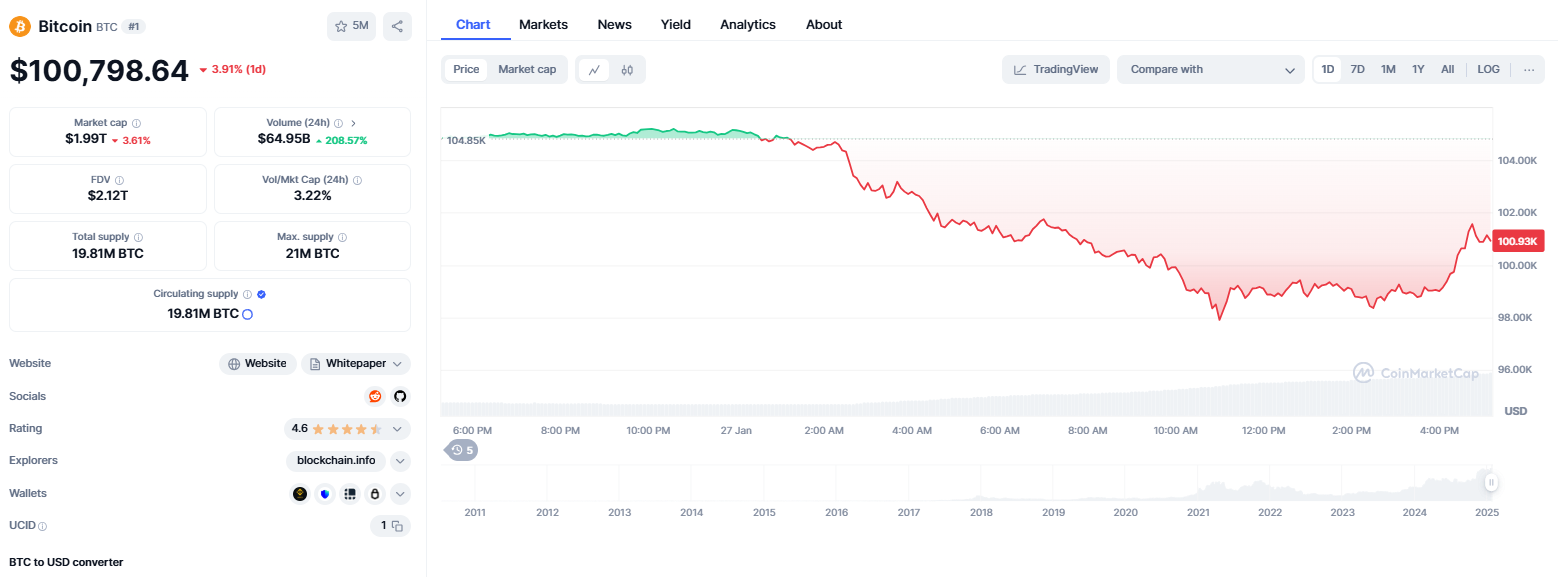
Task: Toggle the chart to Market cap
Action: [527, 70]
